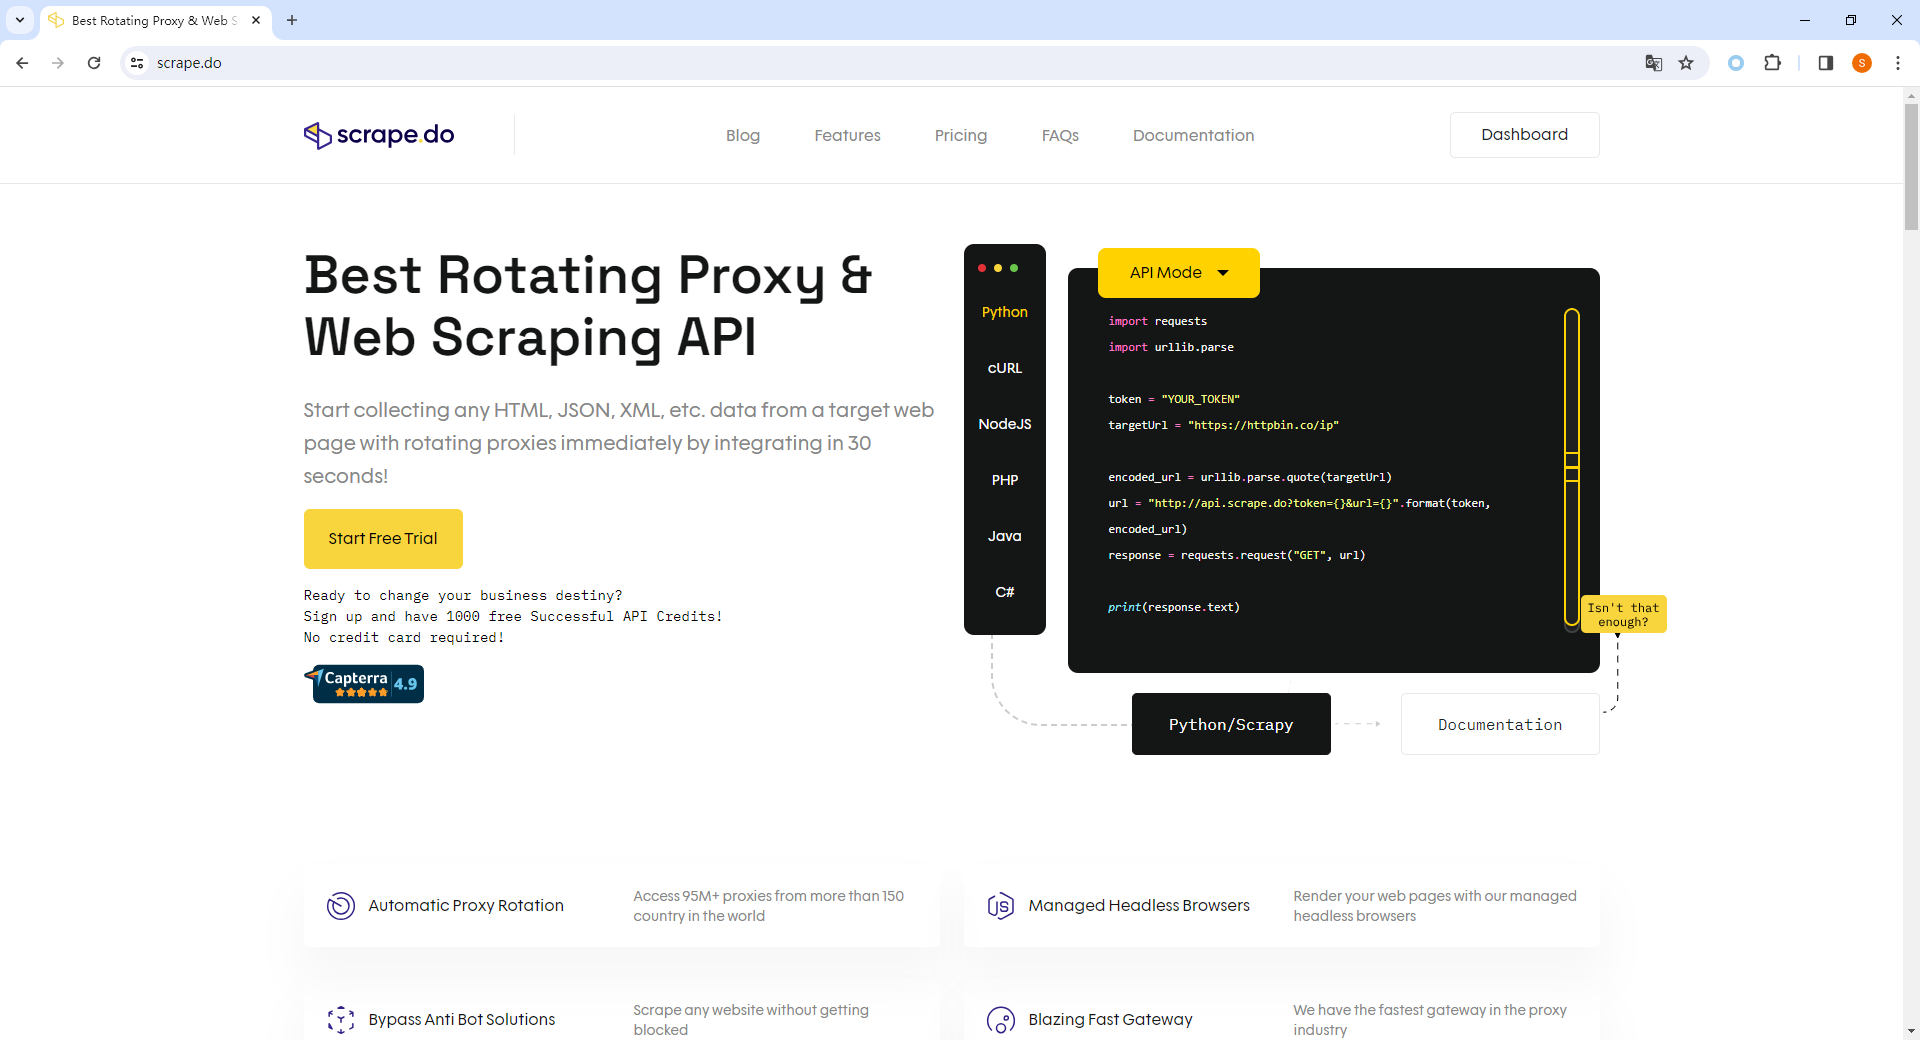1920x1040 pixels.
Task: Reload the scrape.do page
Action: (x=94, y=63)
